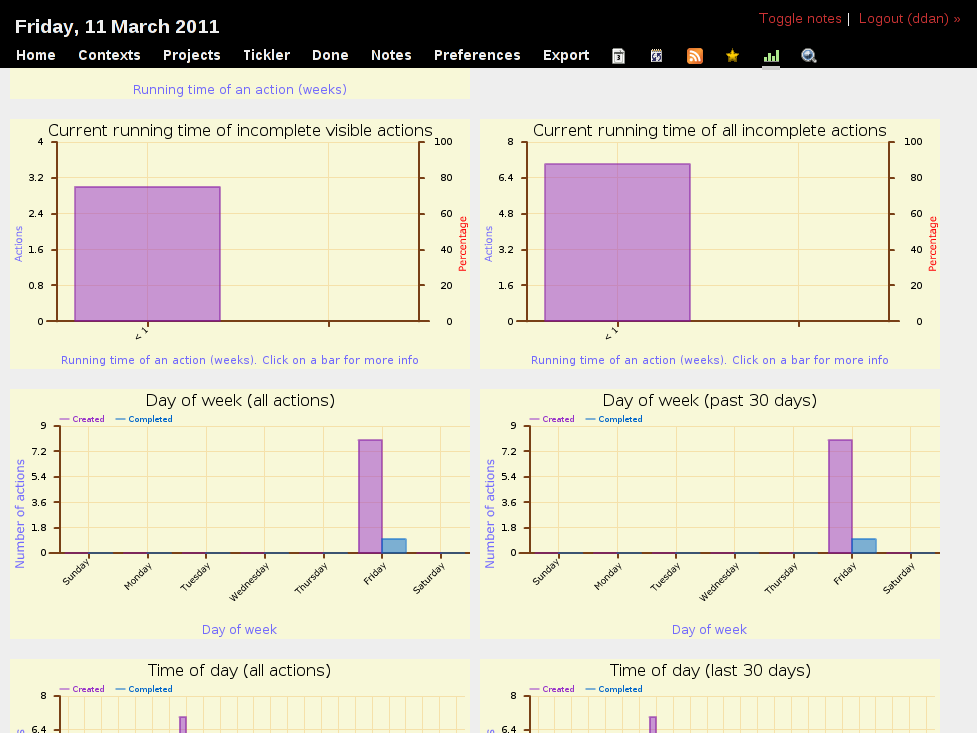
Task: Open the Export page
Action: pos(566,55)
